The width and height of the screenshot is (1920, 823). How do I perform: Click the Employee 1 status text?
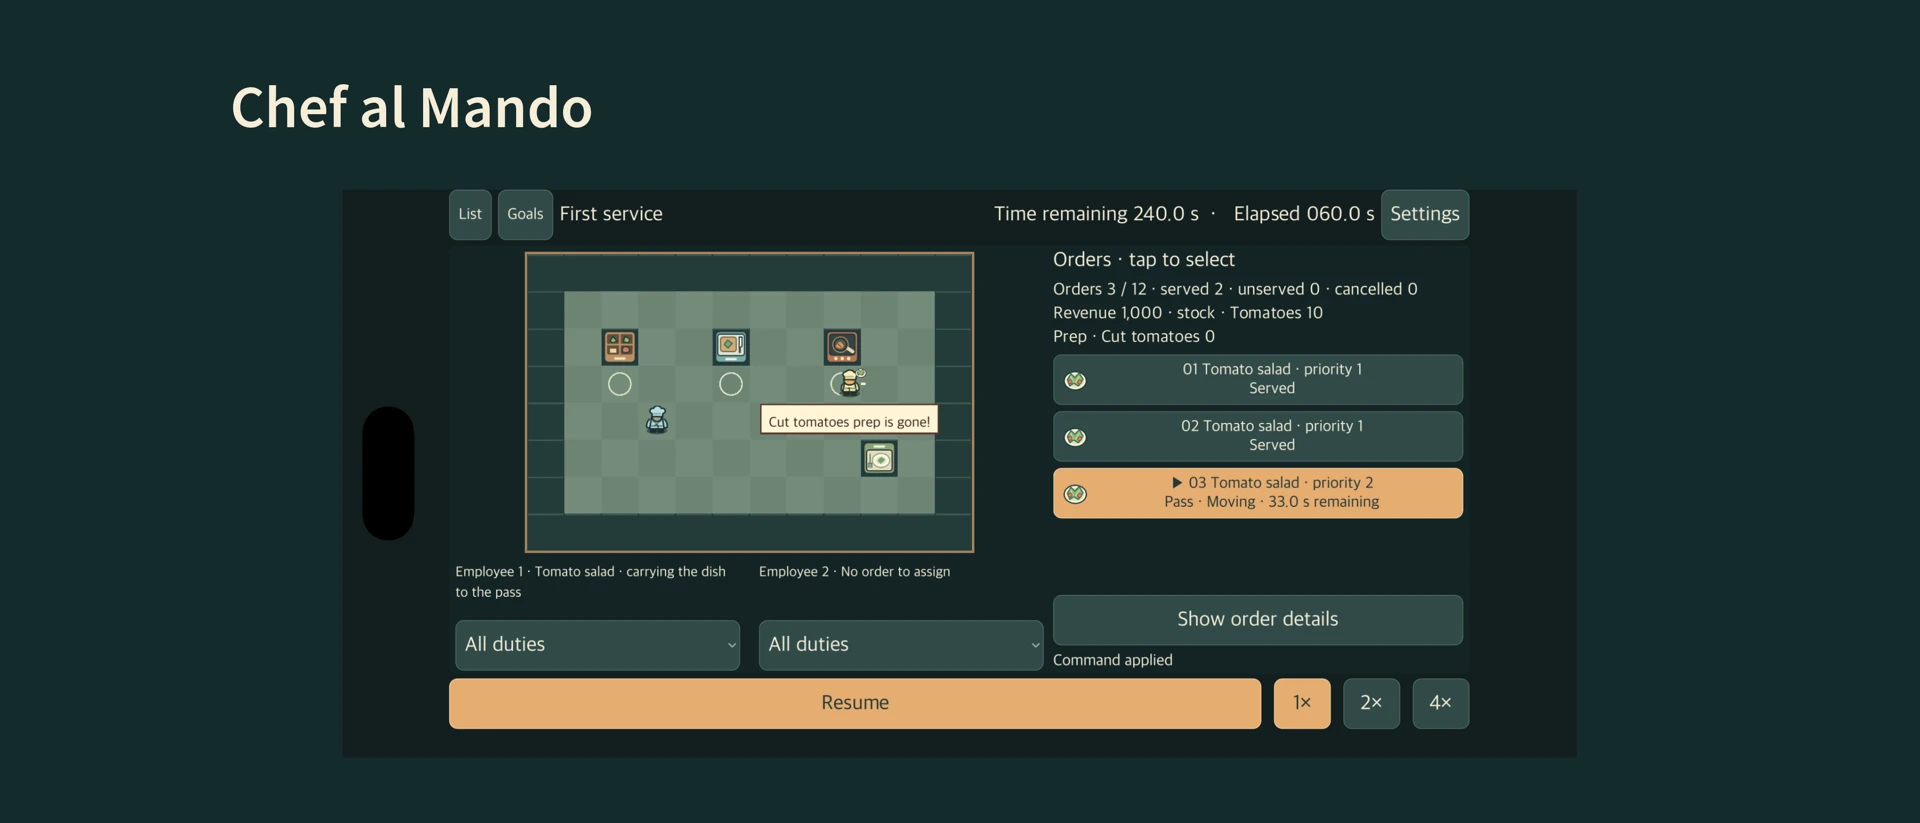(591, 582)
